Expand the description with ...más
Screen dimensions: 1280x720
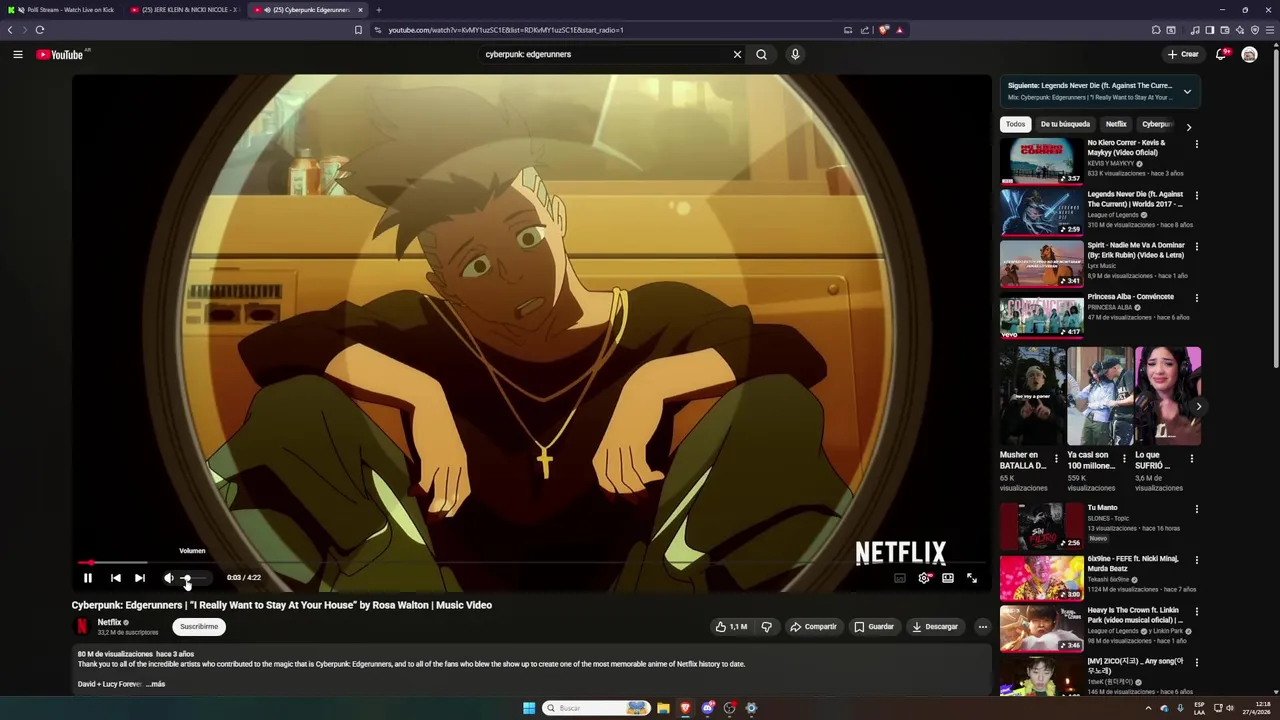coord(155,684)
